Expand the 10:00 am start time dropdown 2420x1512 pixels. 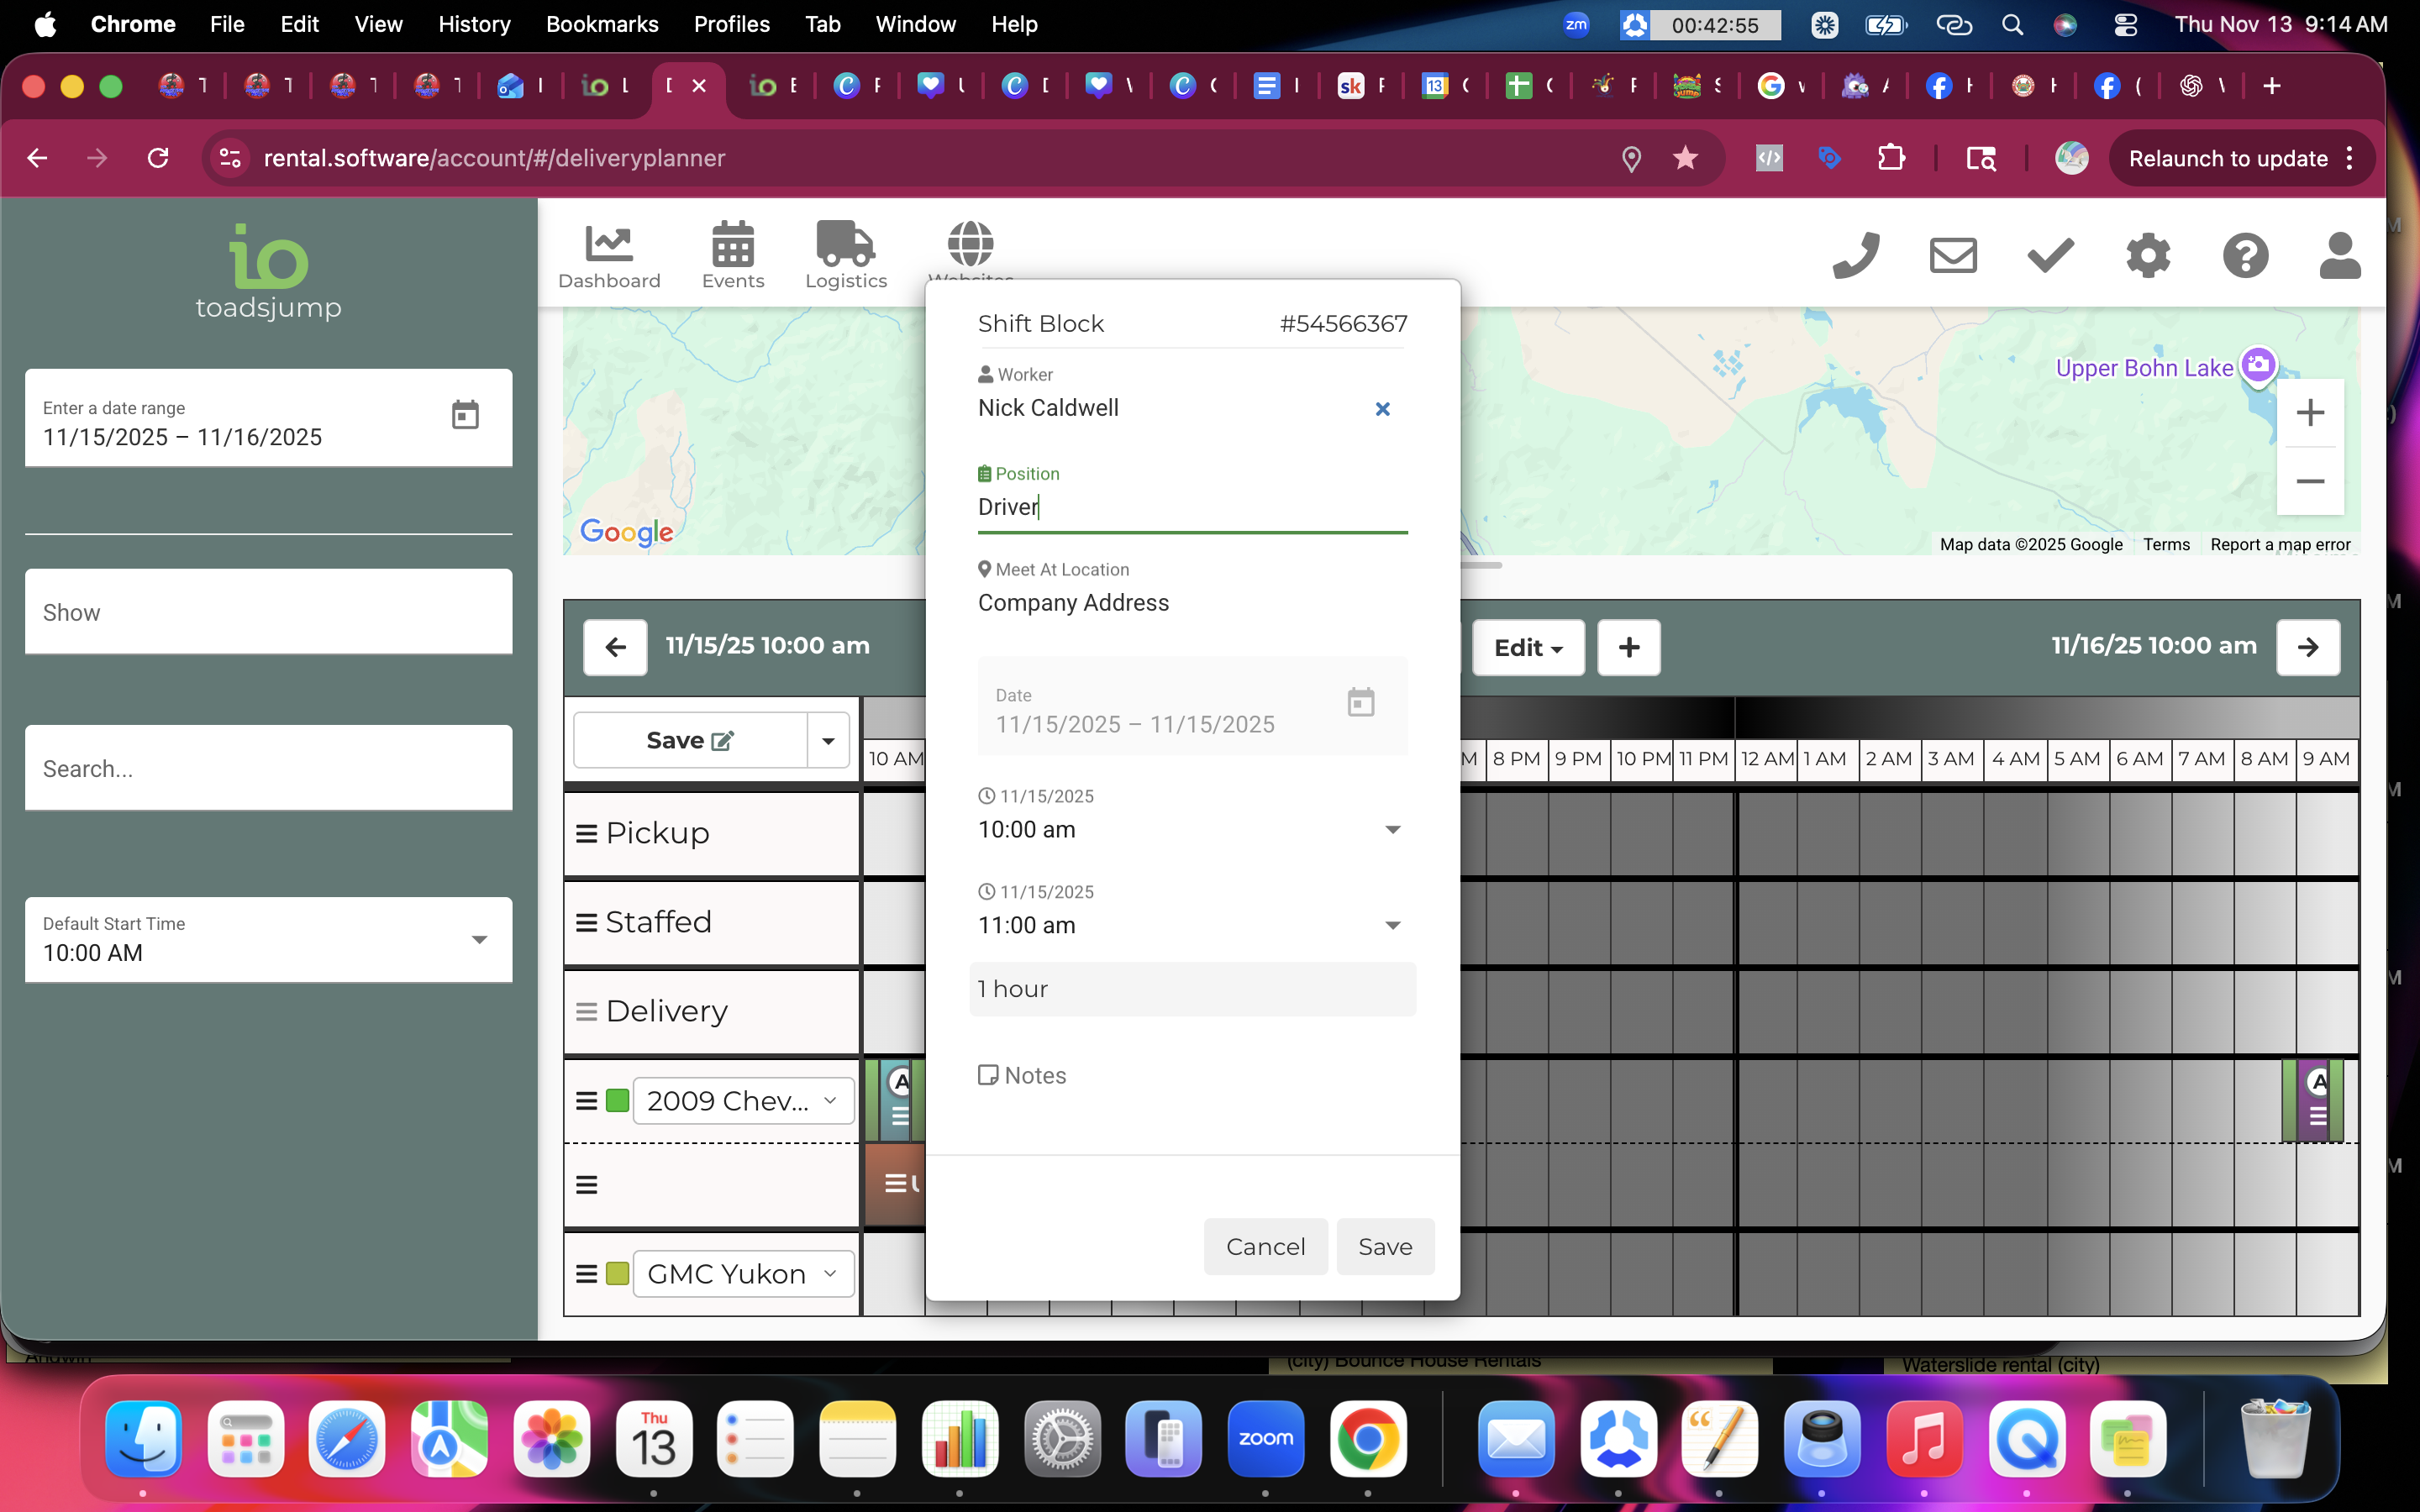[x=1392, y=829]
